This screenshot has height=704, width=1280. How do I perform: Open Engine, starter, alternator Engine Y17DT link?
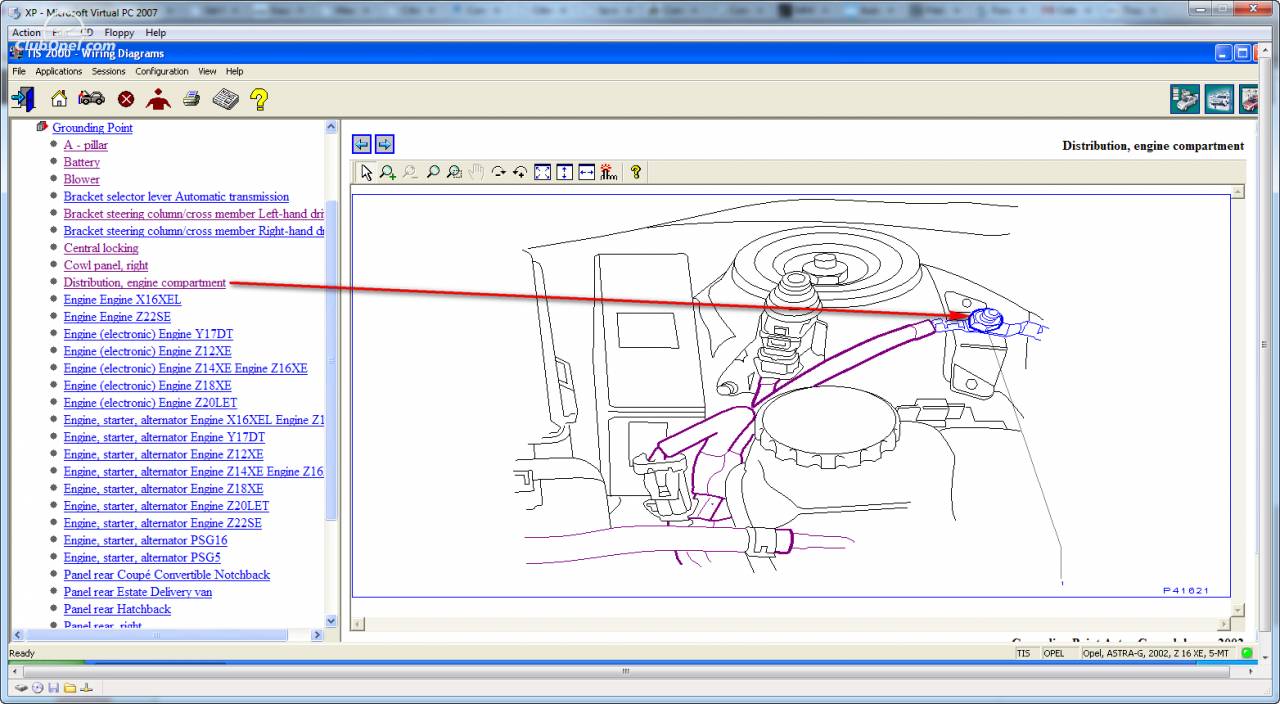[164, 437]
